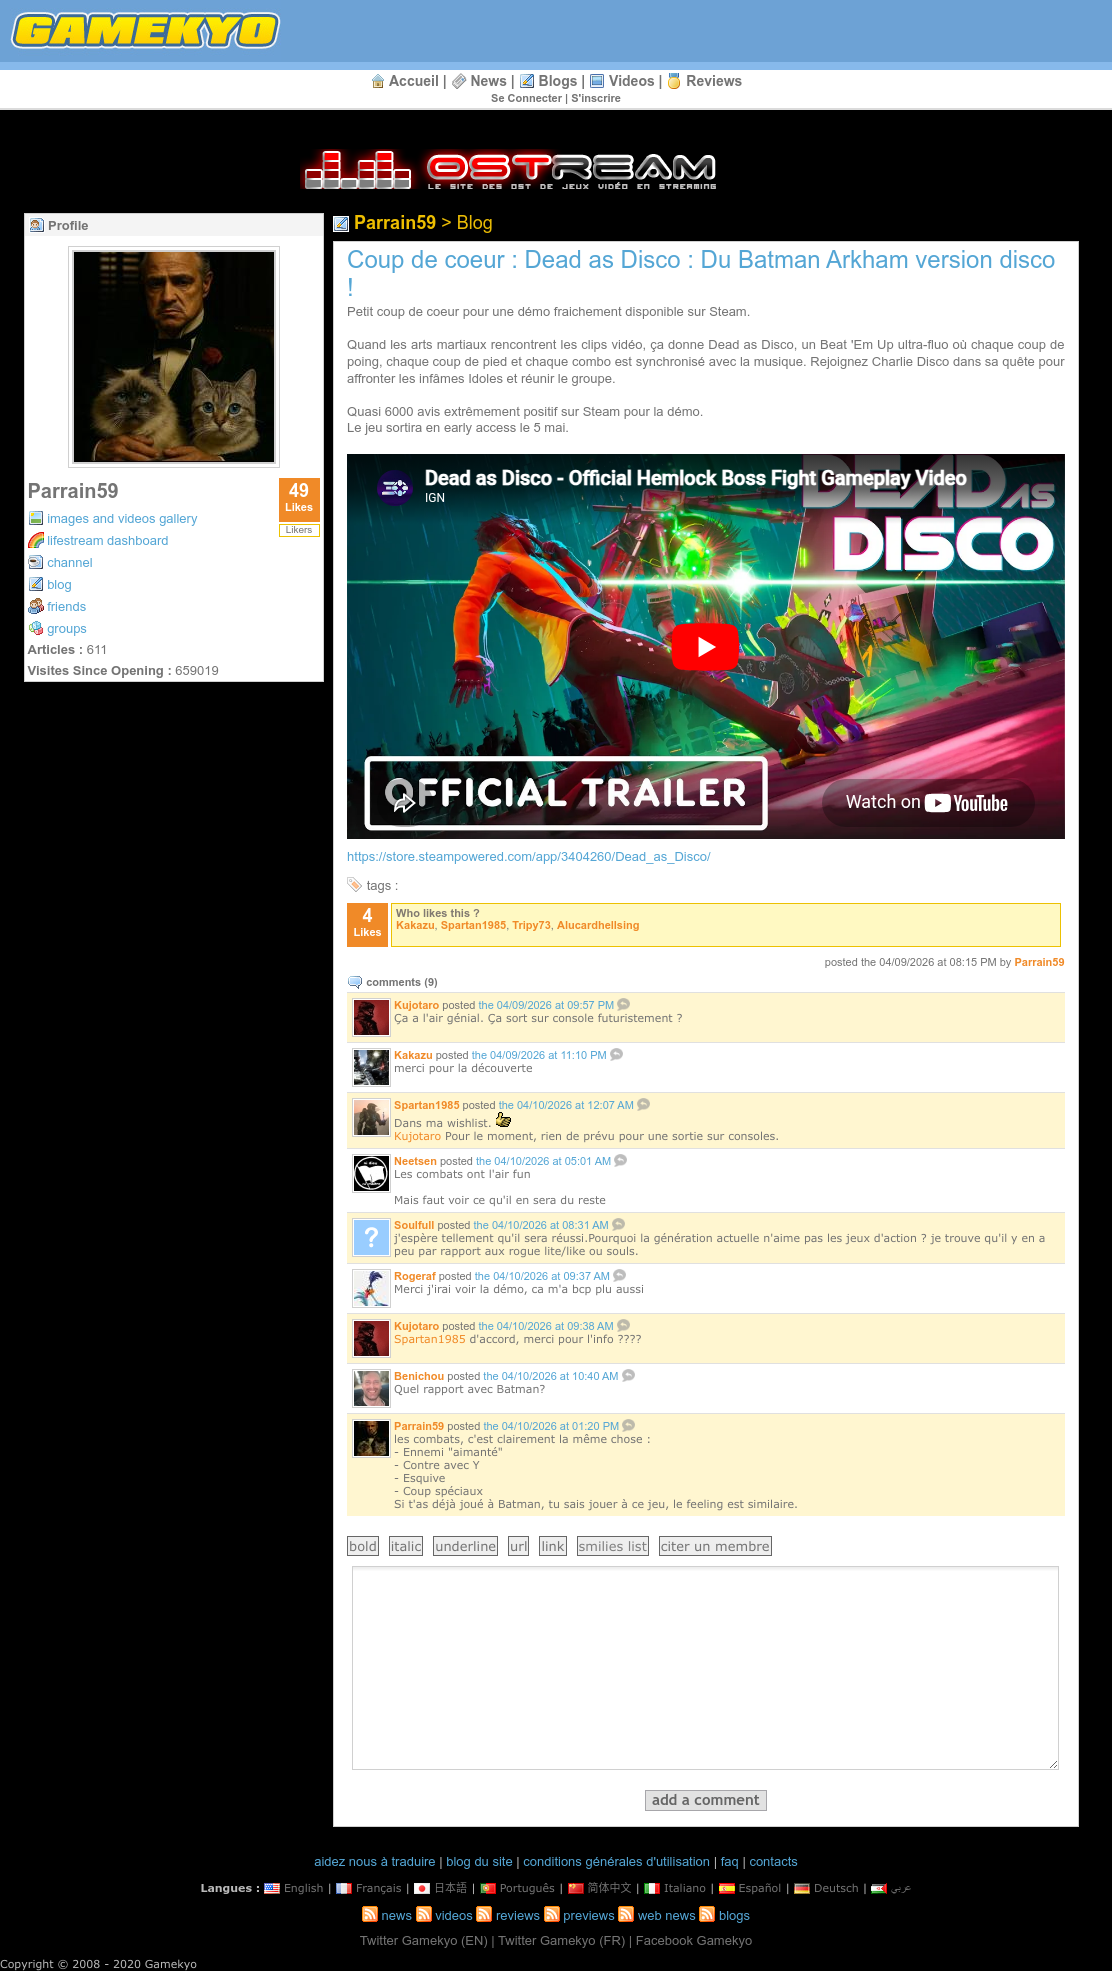Open friends link in profile
The height and width of the screenshot is (1971, 1112).
pos(66,606)
